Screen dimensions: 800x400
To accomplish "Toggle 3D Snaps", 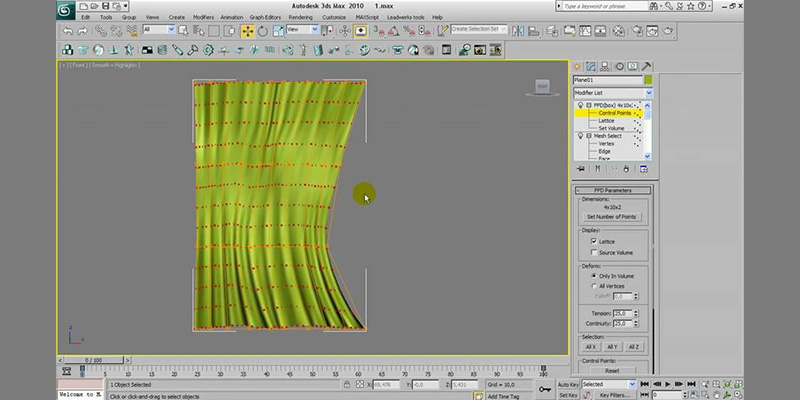I will [379, 31].
